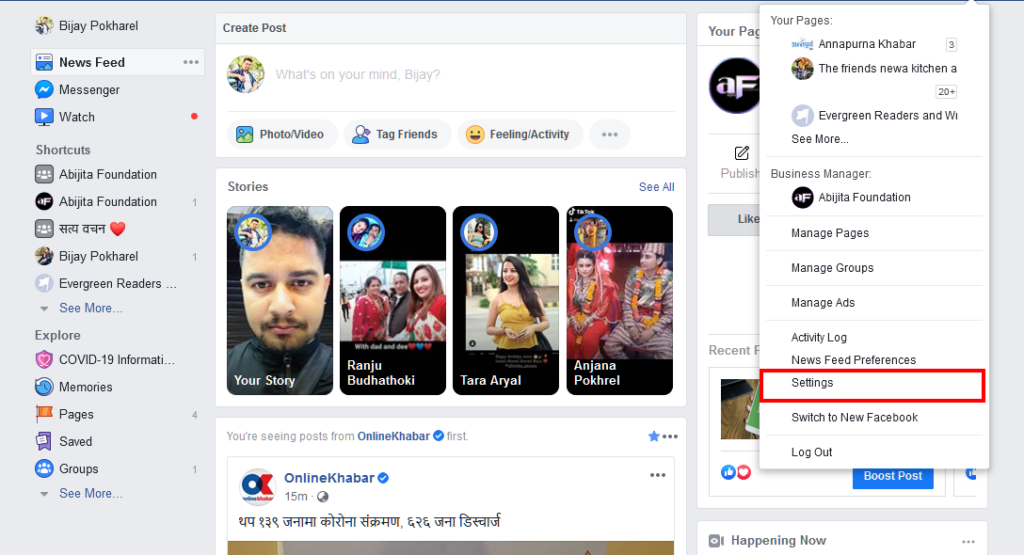Open Tara Aryal story

[506, 300]
